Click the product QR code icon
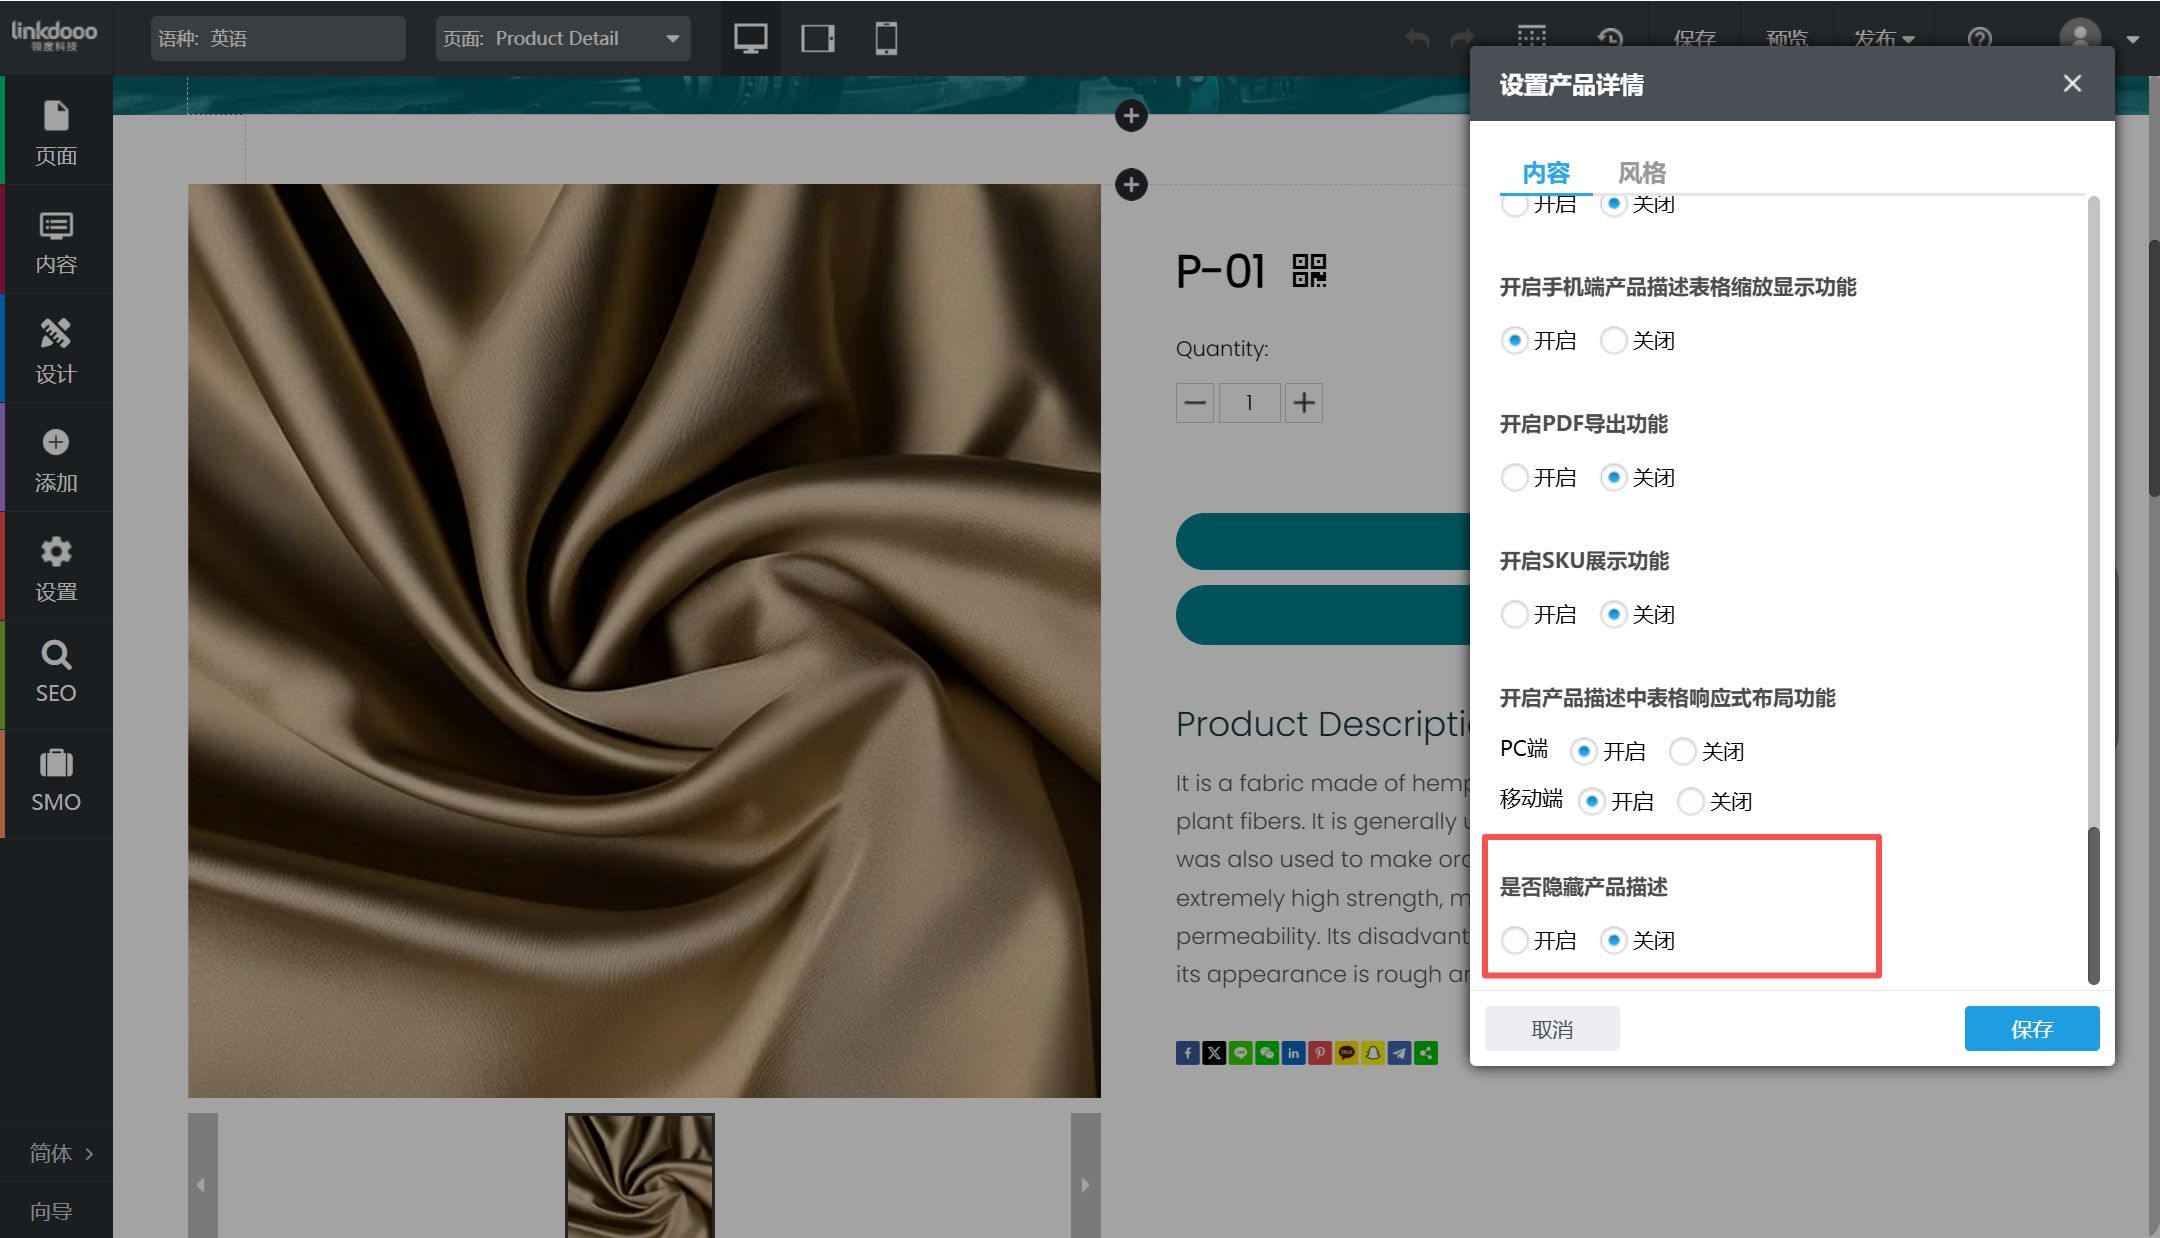 pos(1309,270)
